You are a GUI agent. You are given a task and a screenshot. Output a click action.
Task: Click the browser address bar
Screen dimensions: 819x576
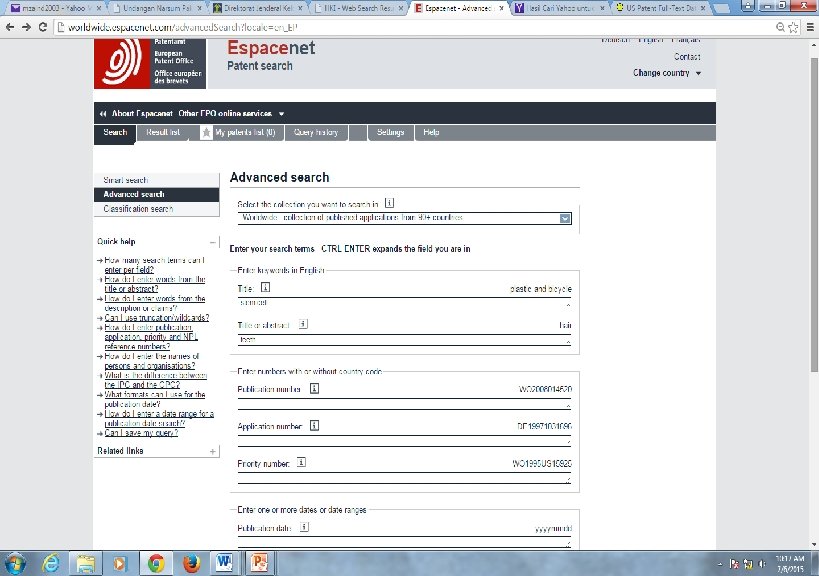[x=413, y=27]
